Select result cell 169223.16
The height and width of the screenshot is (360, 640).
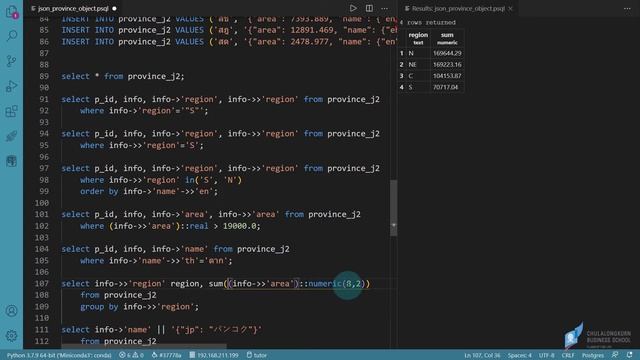447,64
